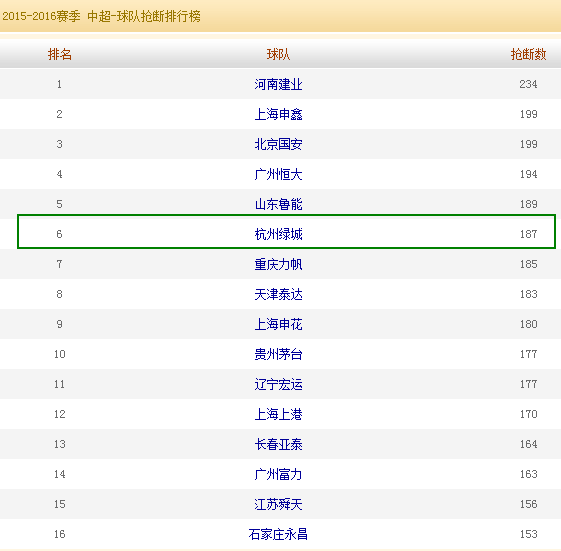Viewport: 561px width, 551px height.
Task: Open the 长春亚泰 team link
Action: pyautogui.click(x=278, y=444)
